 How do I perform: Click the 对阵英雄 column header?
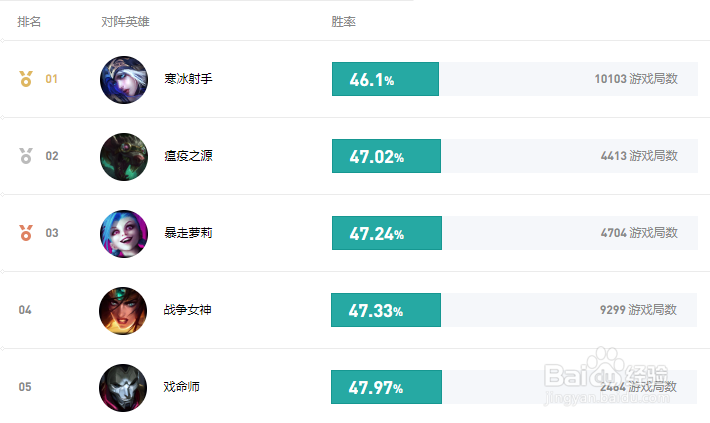[x=125, y=22]
